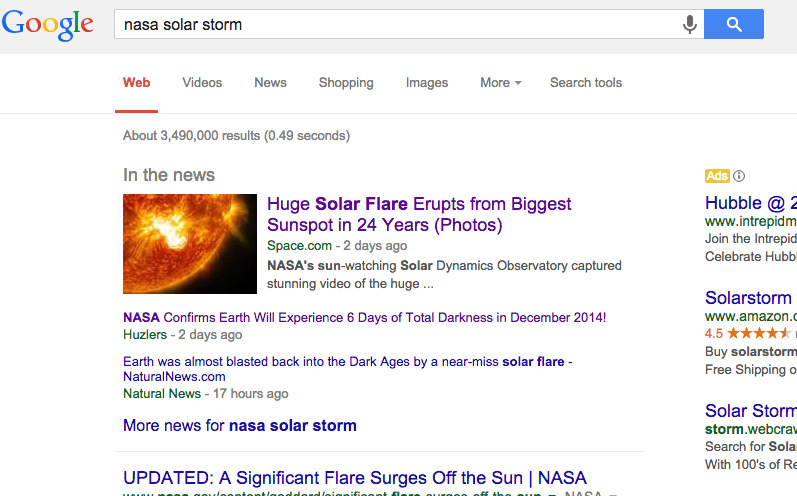Screen dimensions: 797x496
Task: Open the Images tab
Action: tap(427, 83)
